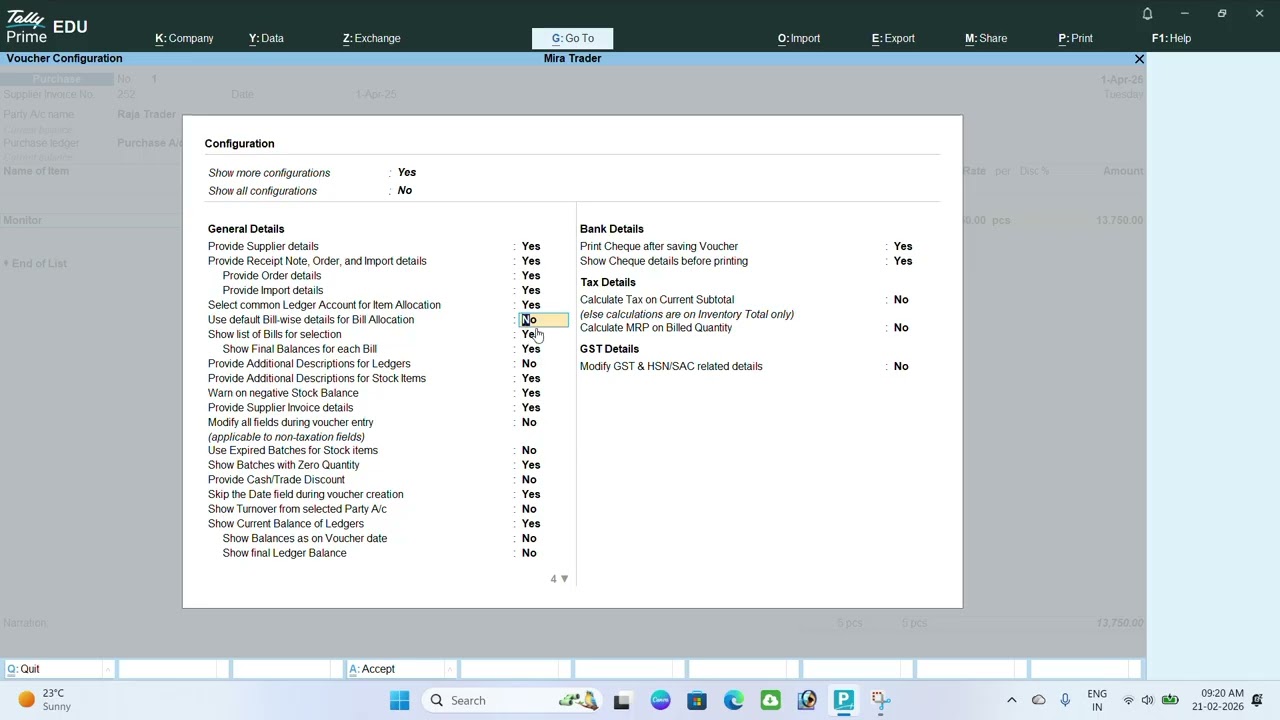The image size is (1280, 720).
Task: Open the P: Print menu
Action: tap(1075, 38)
